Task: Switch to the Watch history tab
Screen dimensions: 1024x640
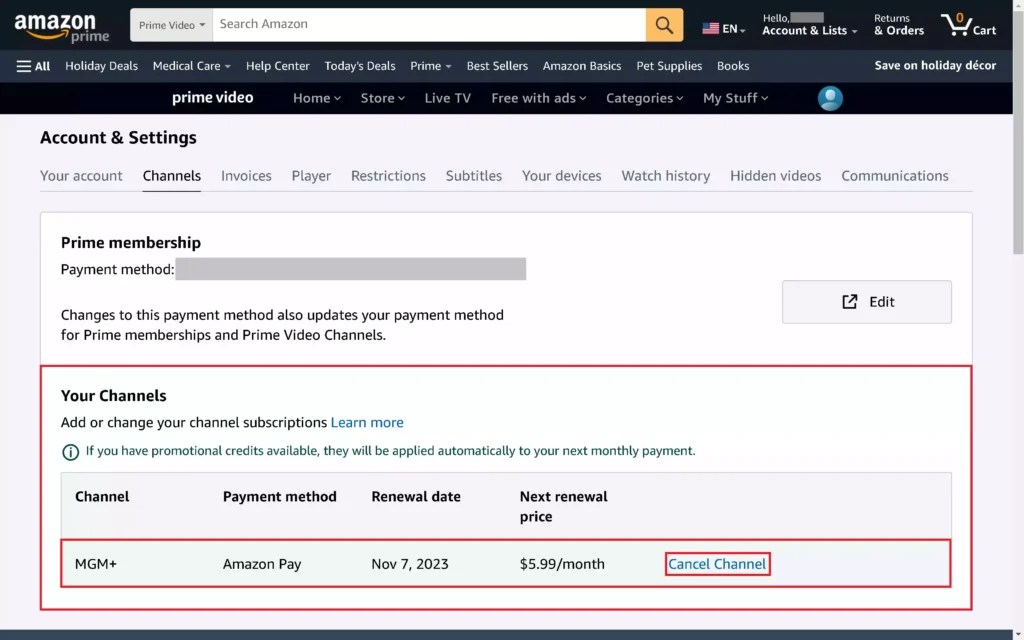Action: (665, 175)
